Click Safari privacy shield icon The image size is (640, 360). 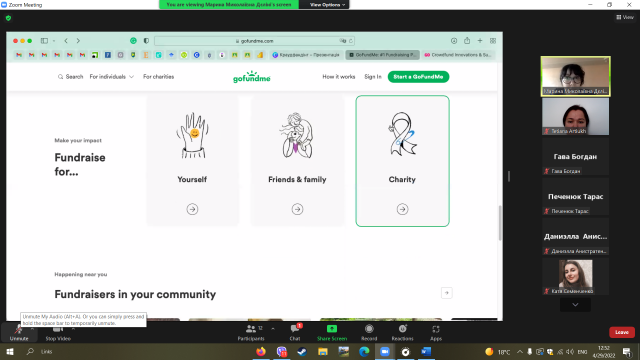point(146,41)
